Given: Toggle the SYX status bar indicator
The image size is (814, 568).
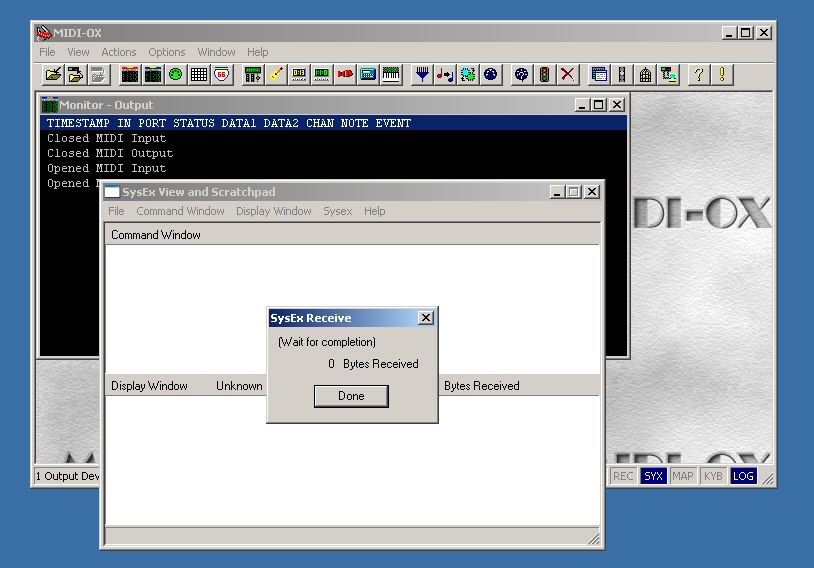Looking at the screenshot, I should coord(653,476).
